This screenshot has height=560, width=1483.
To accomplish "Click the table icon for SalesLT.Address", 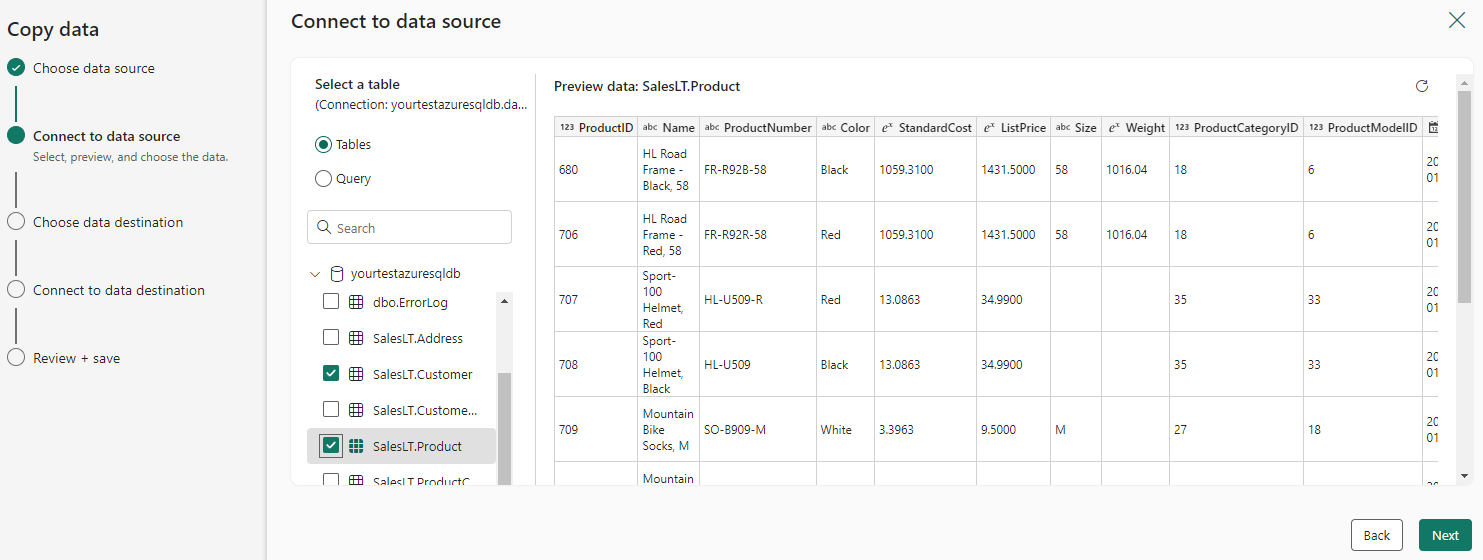I will [x=356, y=338].
